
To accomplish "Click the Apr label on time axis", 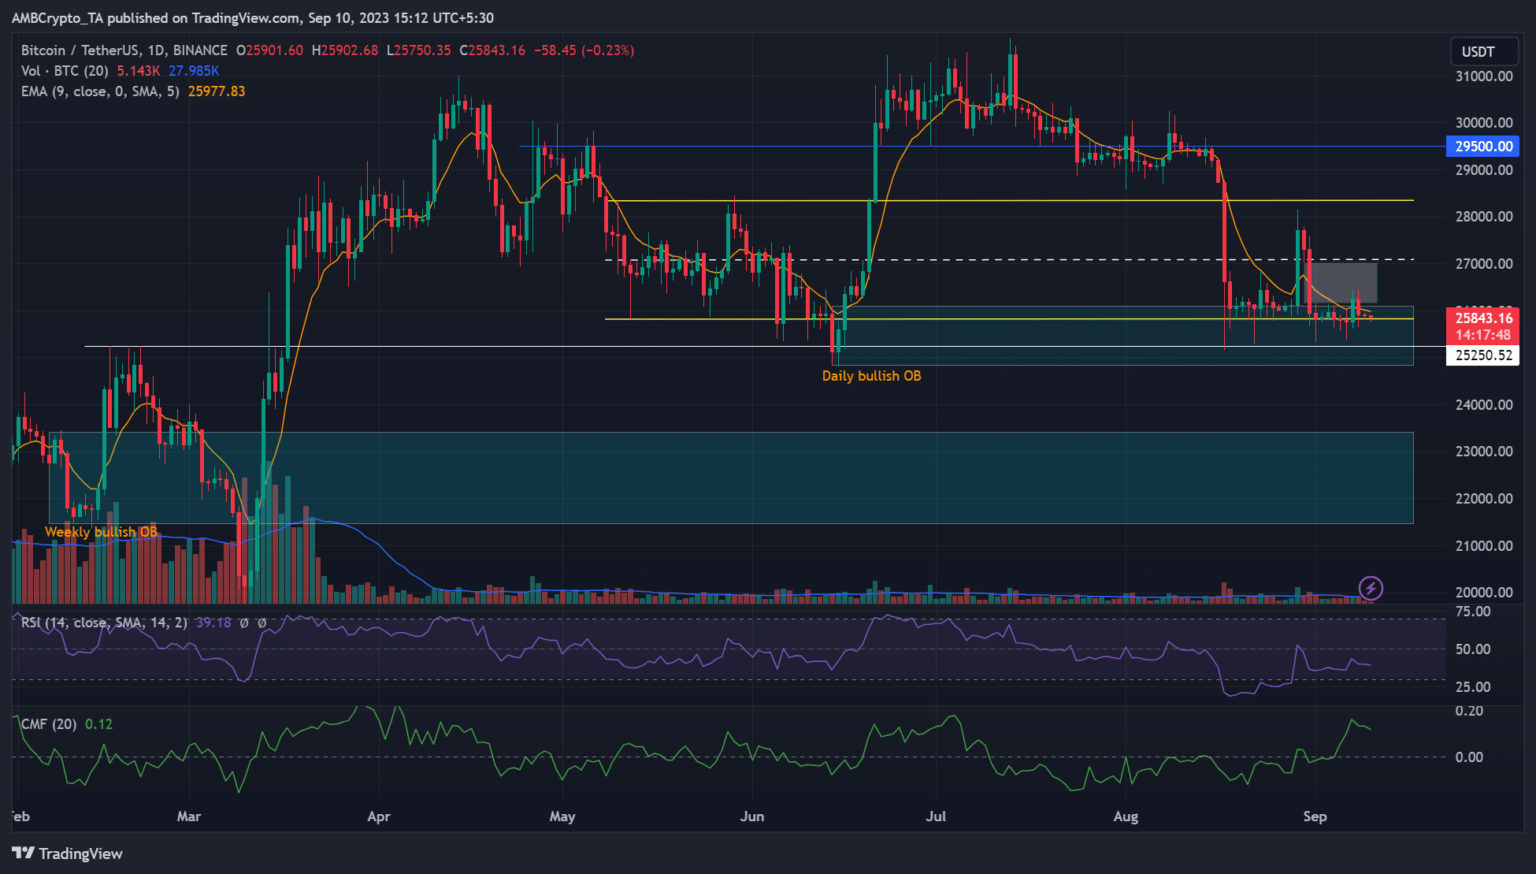I will click(x=378, y=817).
